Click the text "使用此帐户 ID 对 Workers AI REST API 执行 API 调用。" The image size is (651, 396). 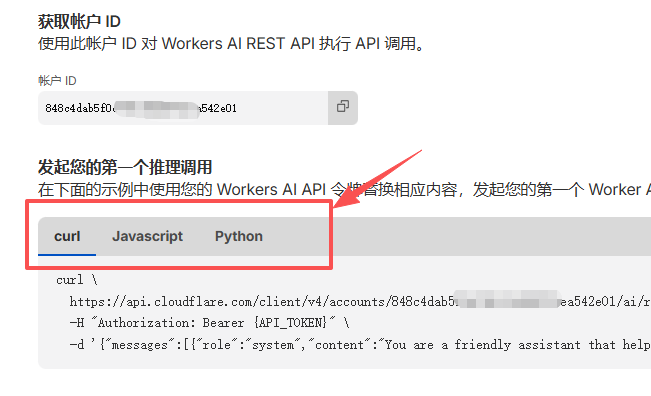(x=231, y=44)
